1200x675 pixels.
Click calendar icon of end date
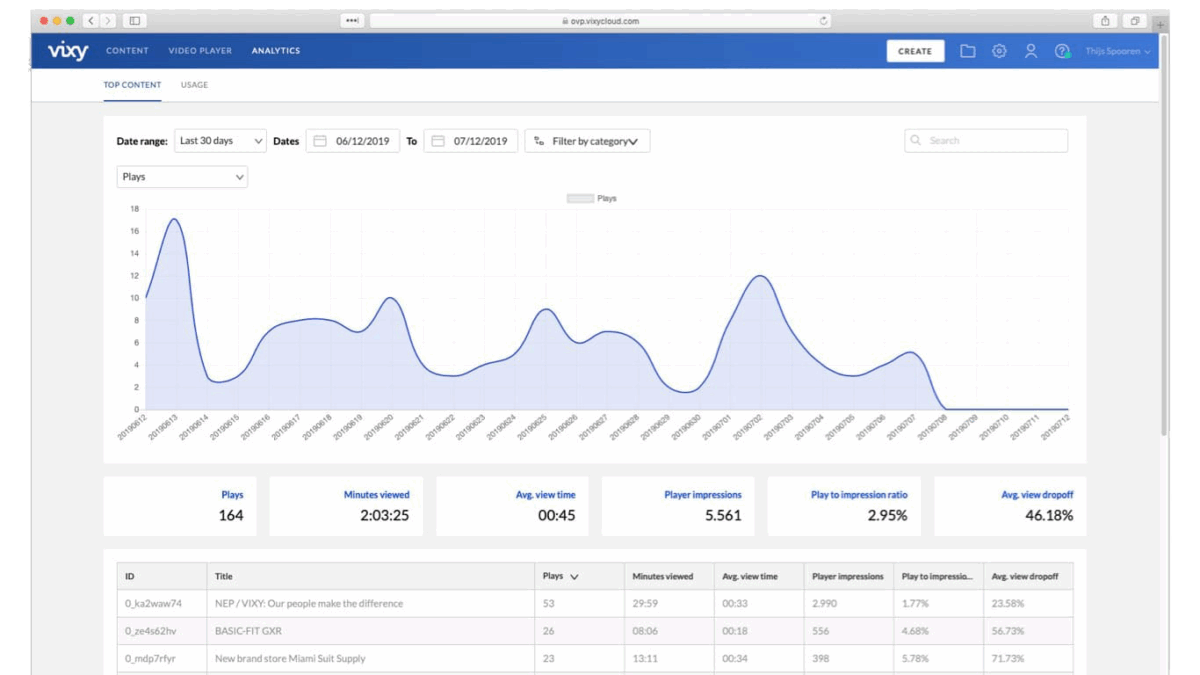coord(438,141)
